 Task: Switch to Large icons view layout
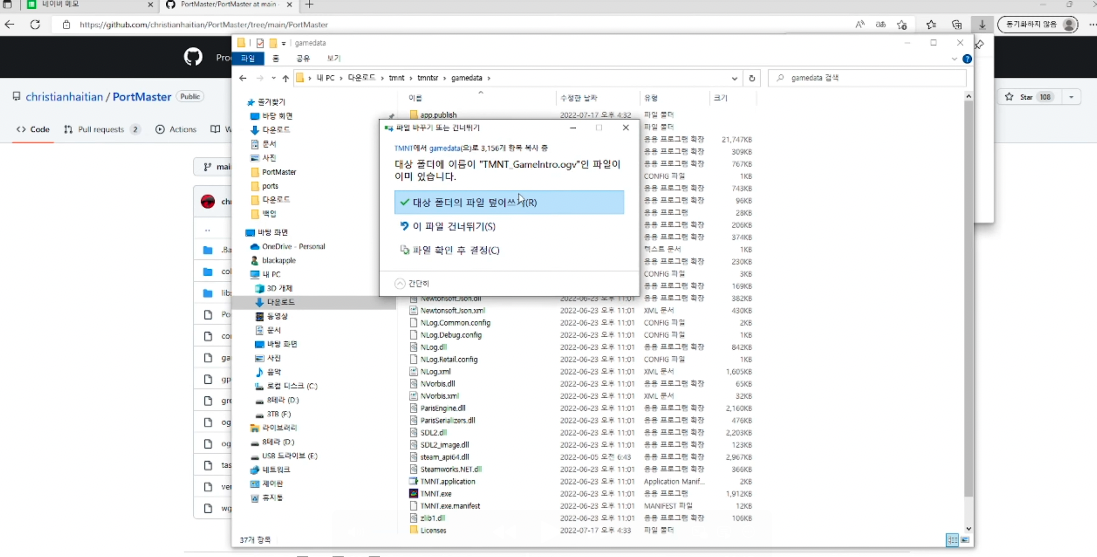[965, 540]
